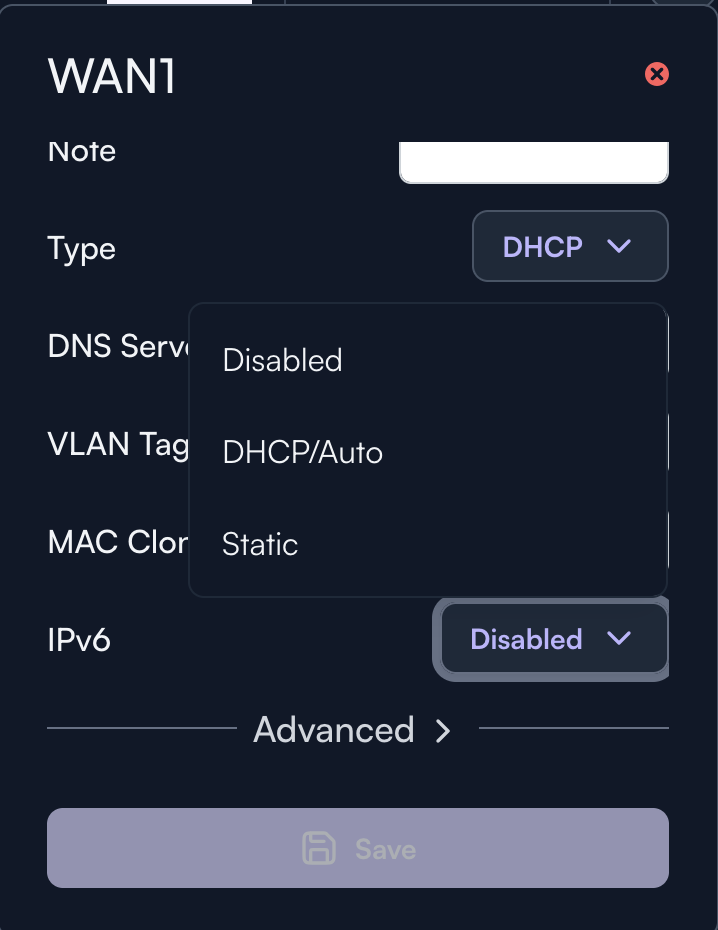Focus the Note text input field
Image resolution: width=718 pixels, height=930 pixels.
(x=533, y=164)
